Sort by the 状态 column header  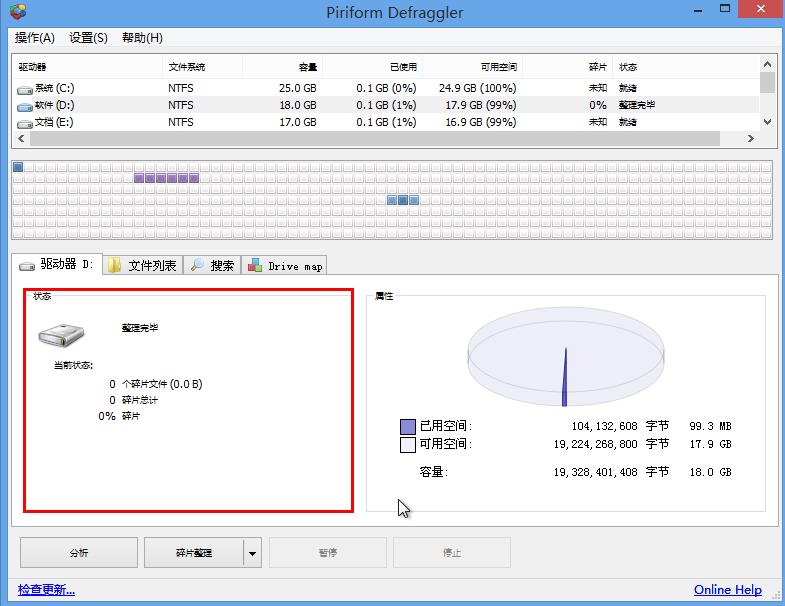[686, 67]
